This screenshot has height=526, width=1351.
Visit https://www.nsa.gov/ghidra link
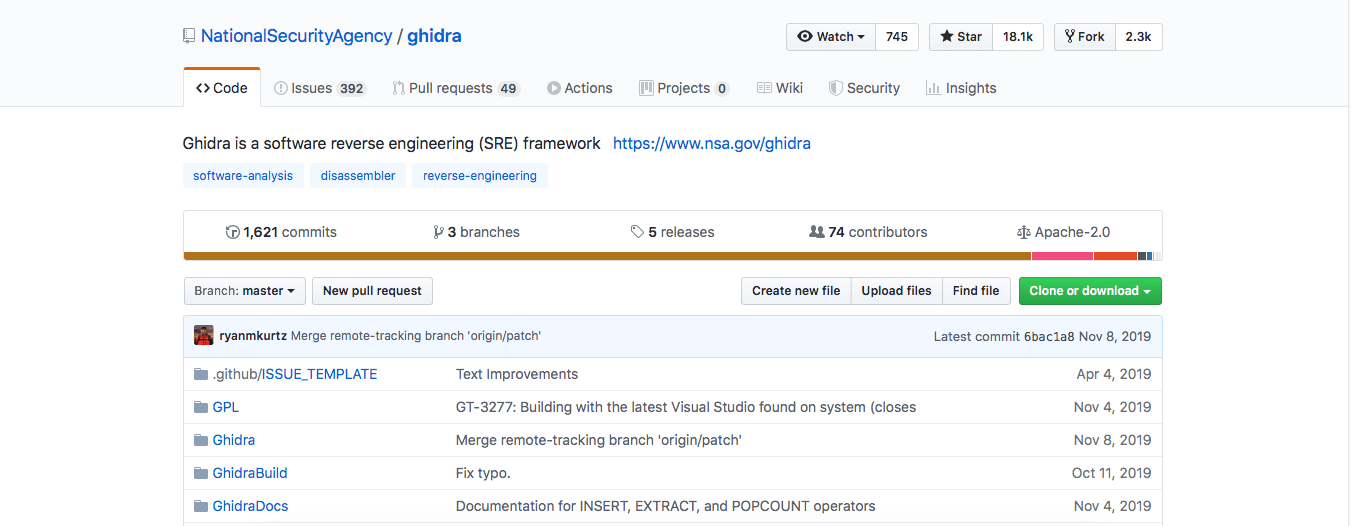(712, 143)
